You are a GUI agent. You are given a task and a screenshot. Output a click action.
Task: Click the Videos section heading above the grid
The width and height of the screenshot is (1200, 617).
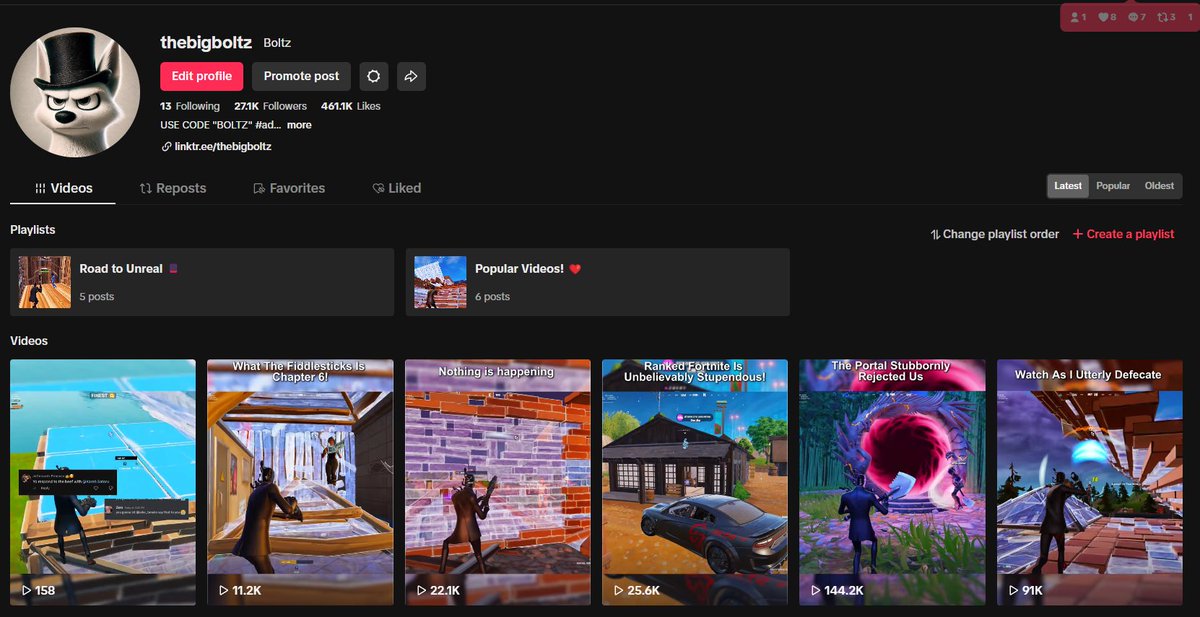[x=29, y=341]
